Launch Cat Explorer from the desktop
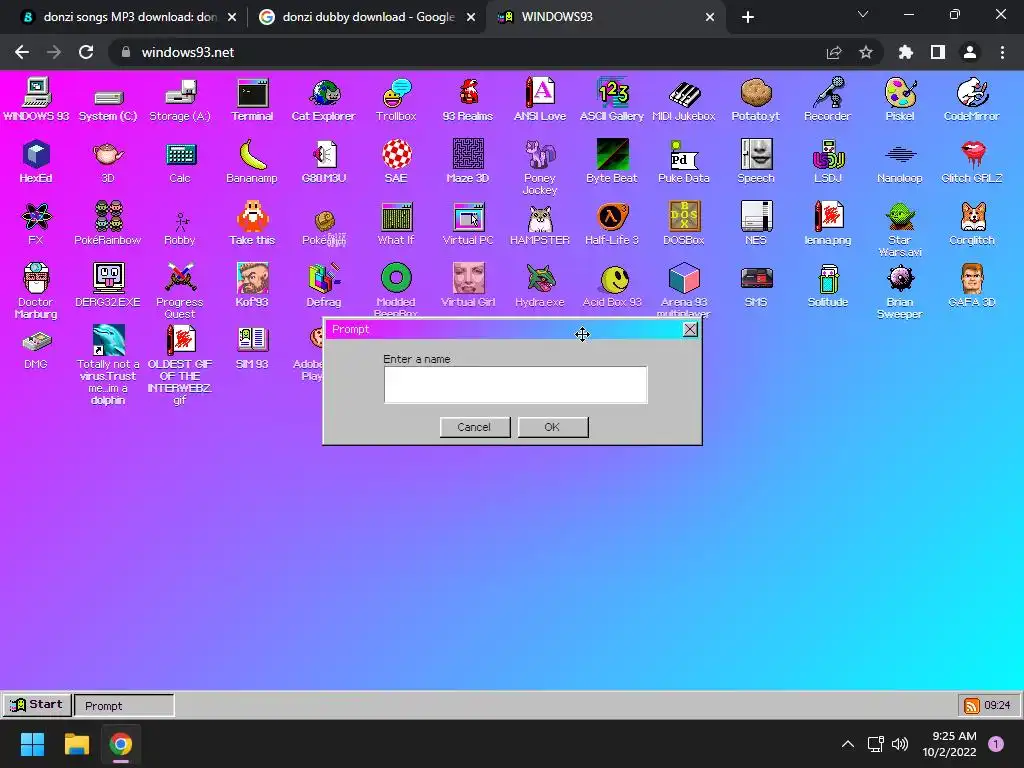The height and width of the screenshot is (768, 1024). click(324, 100)
